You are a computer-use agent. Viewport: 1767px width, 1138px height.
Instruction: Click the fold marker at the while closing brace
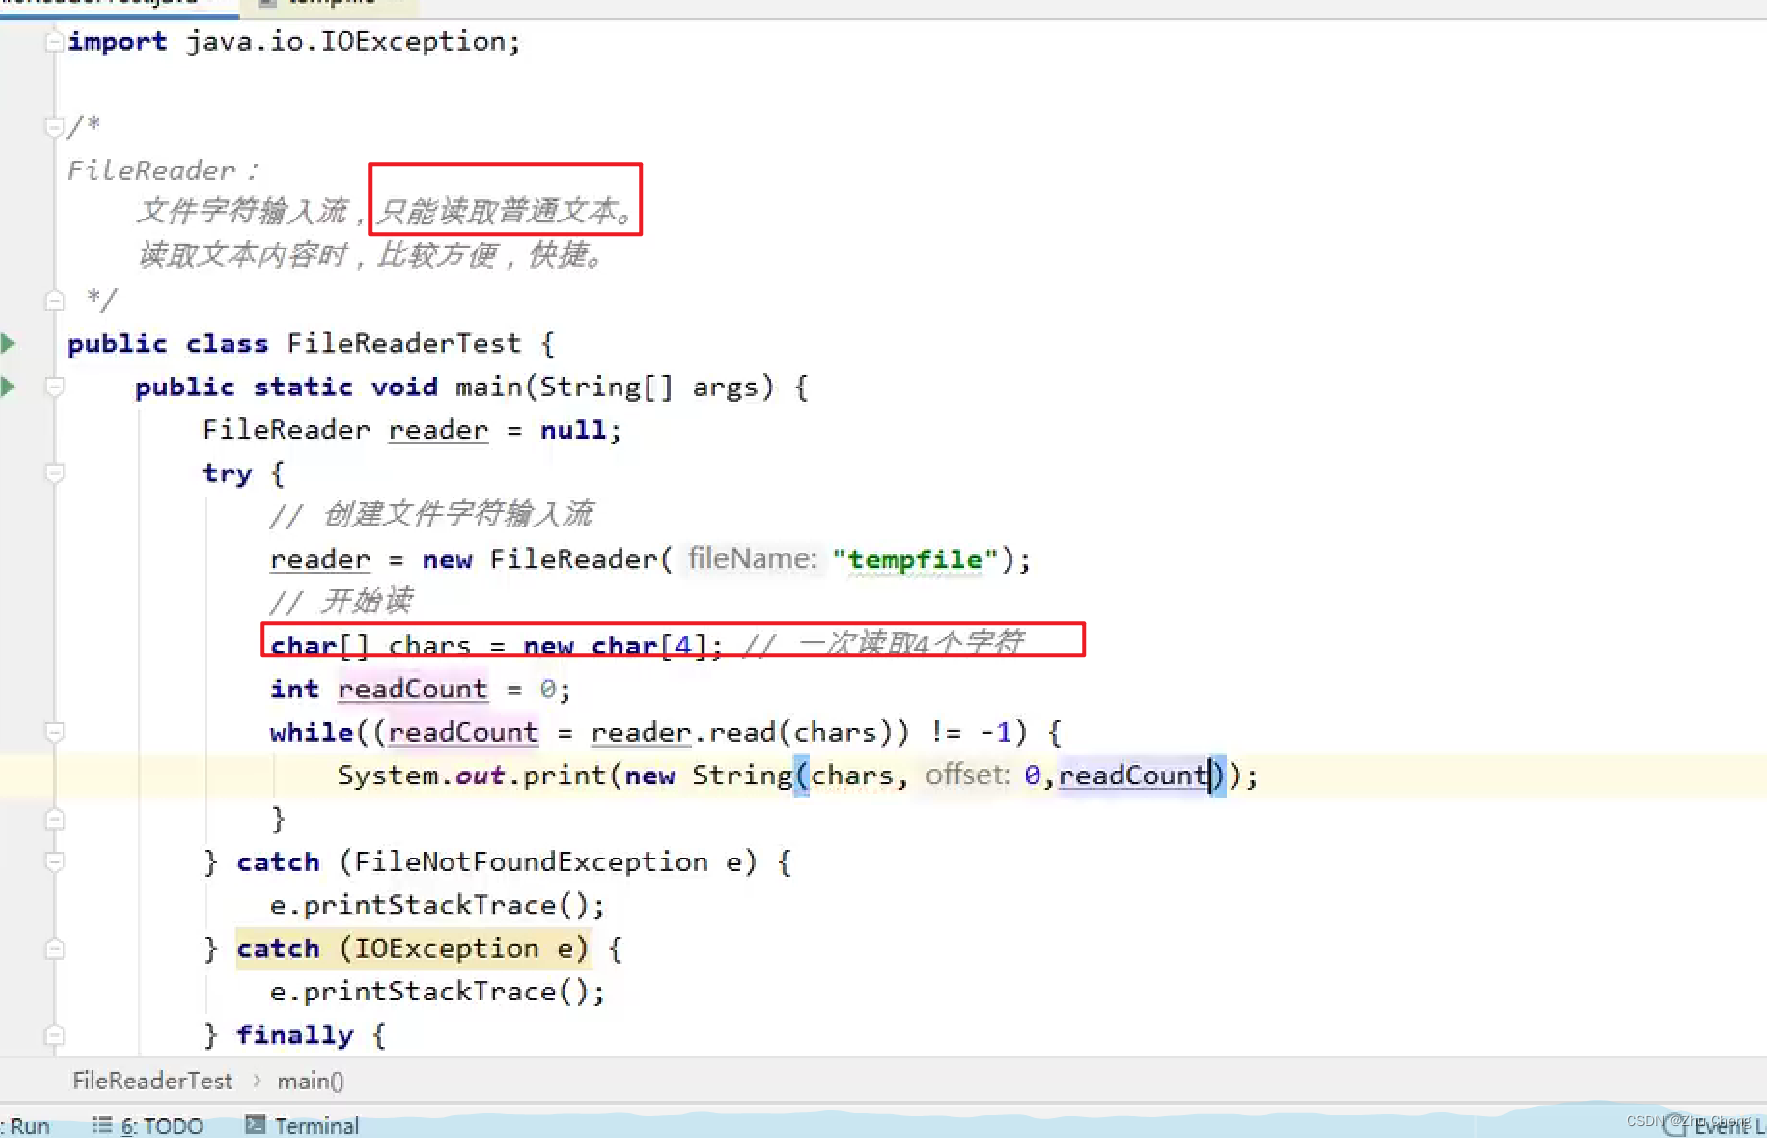point(55,819)
